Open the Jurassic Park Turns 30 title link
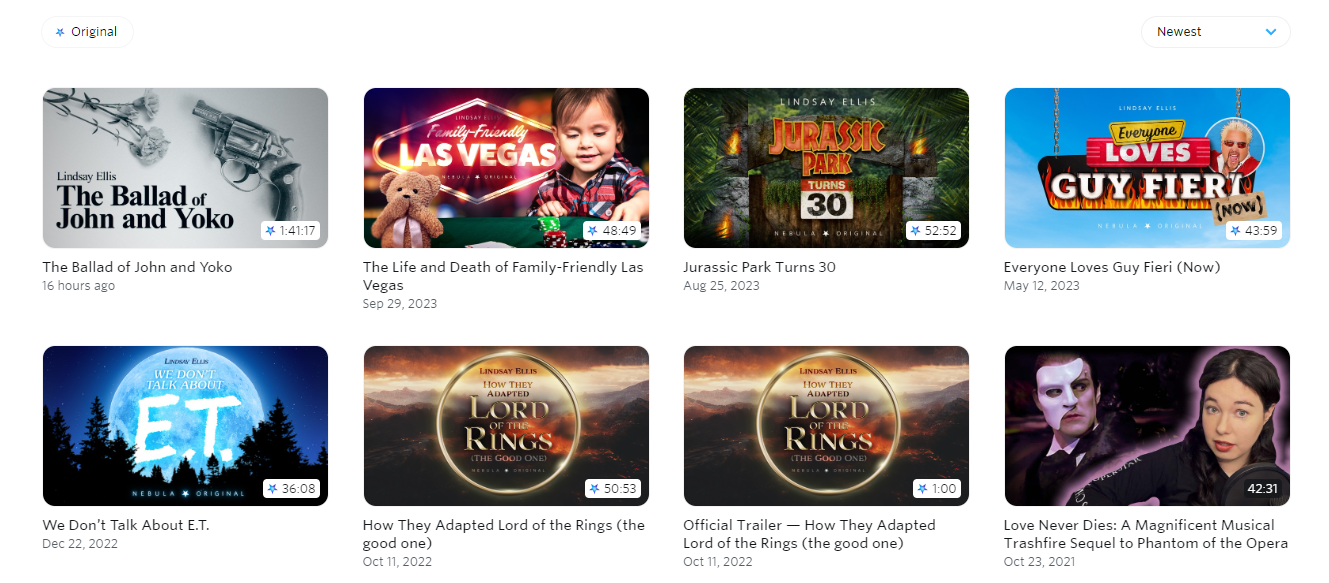Image resolution: width=1329 pixels, height=583 pixels. point(759,267)
